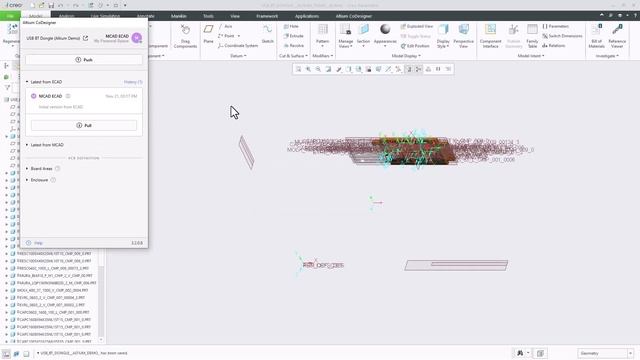Open the Parameters dialog

tap(556, 26)
